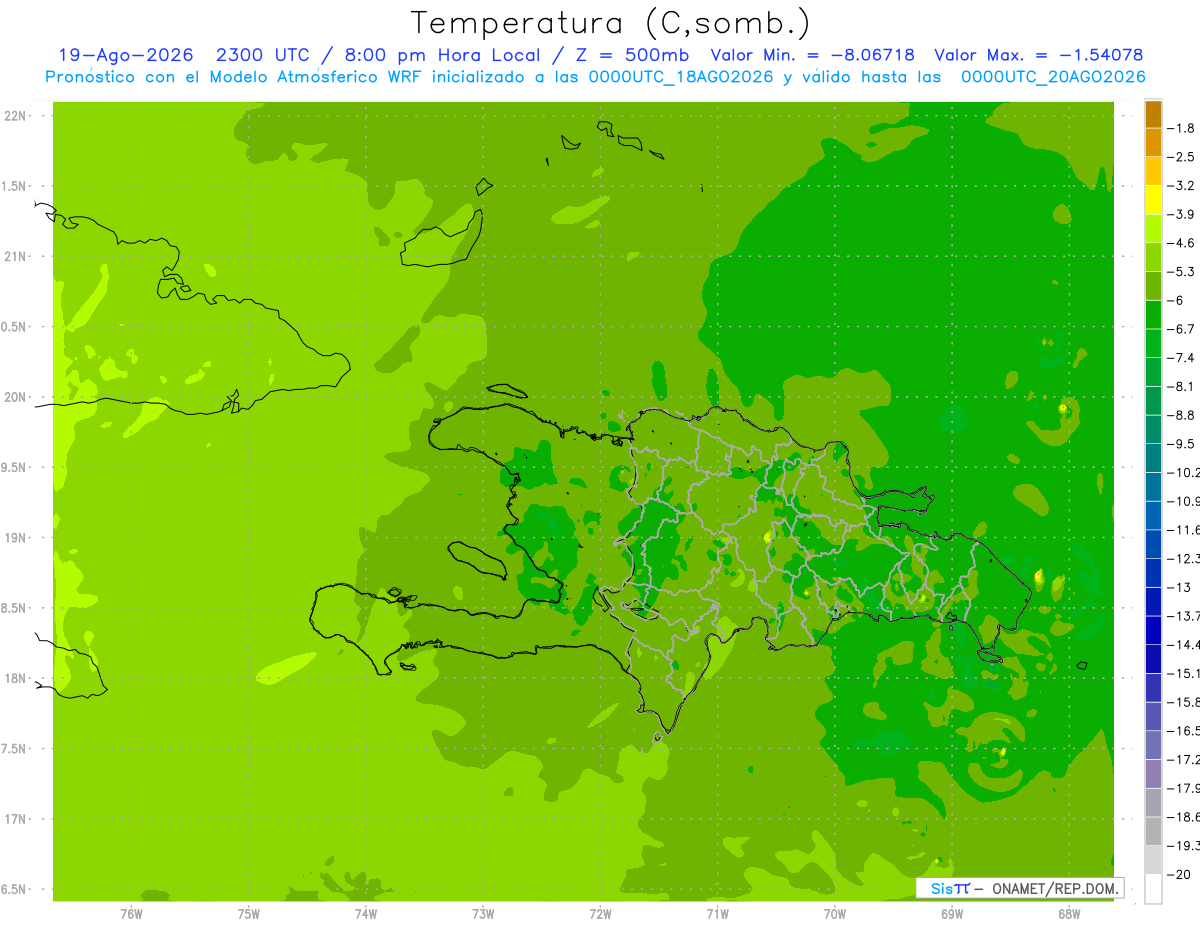Click the valid-until time "0000UTC_20AGO2026"

(x=1053, y=77)
